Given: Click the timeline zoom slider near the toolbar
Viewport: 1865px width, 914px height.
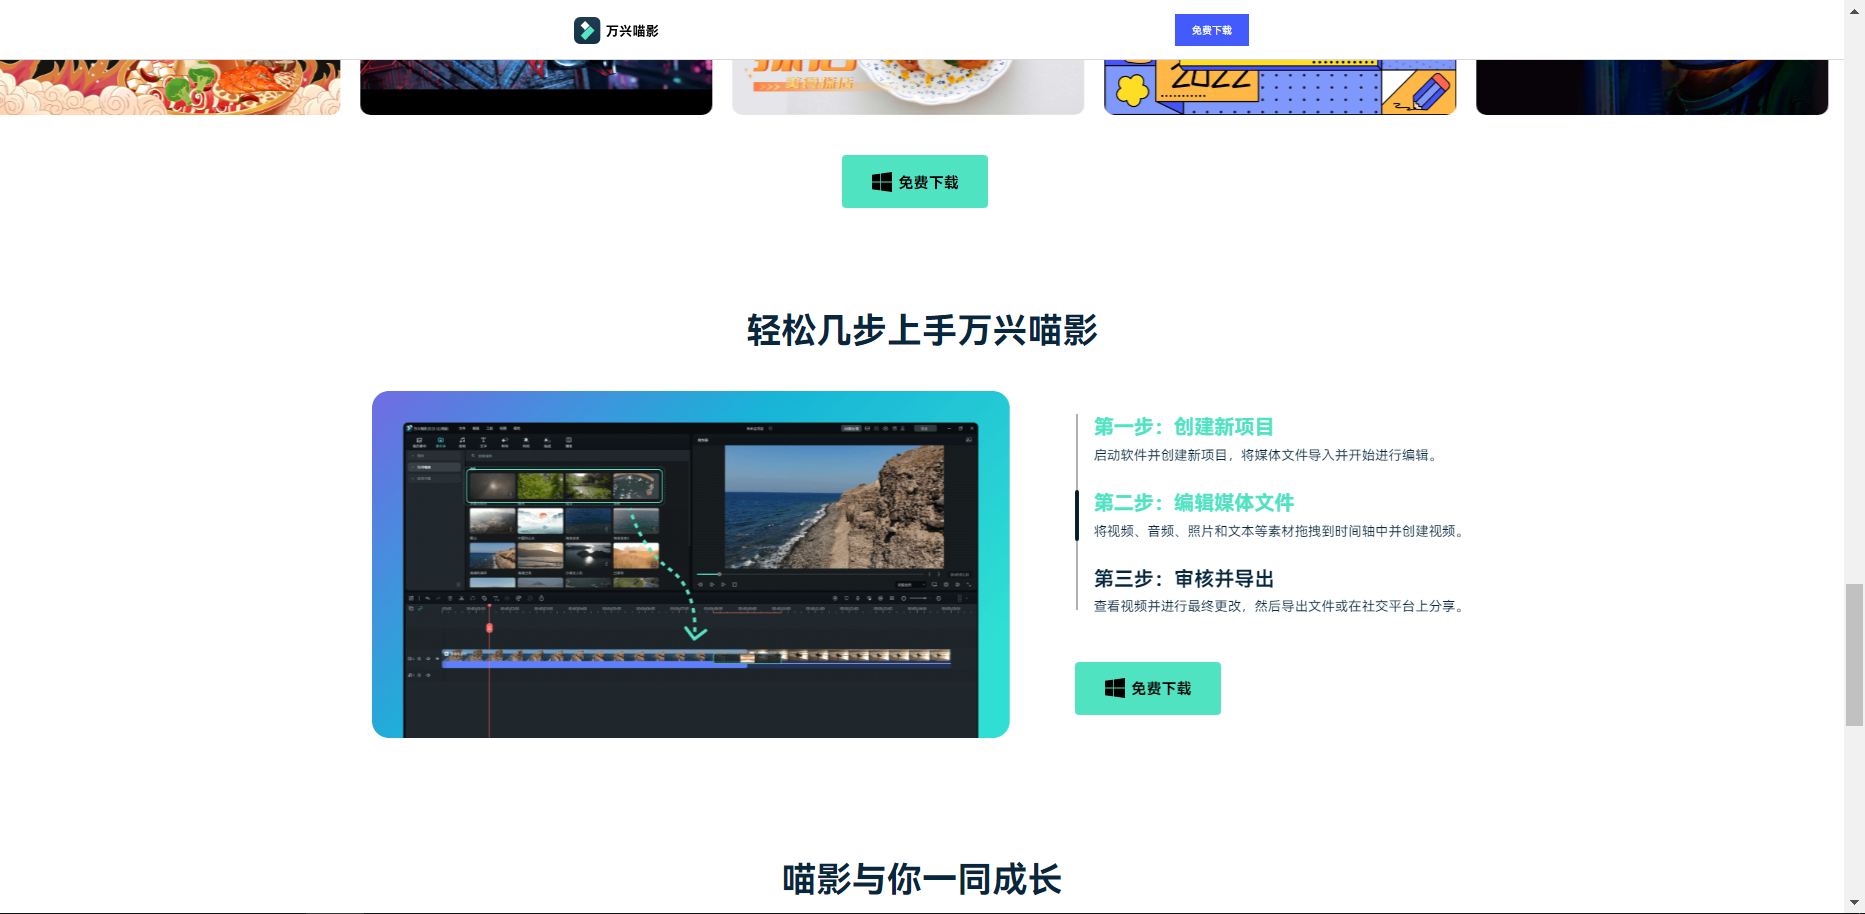Looking at the screenshot, I should (919, 597).
